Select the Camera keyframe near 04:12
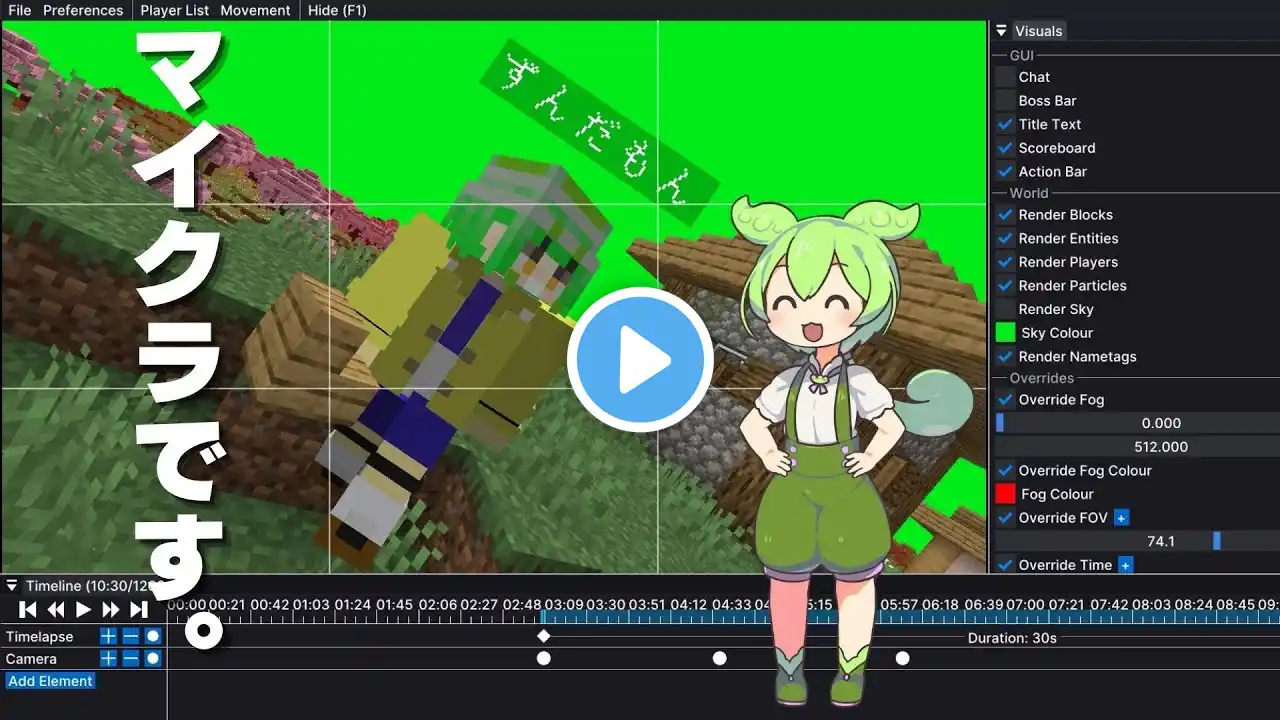 pos(719,658)
